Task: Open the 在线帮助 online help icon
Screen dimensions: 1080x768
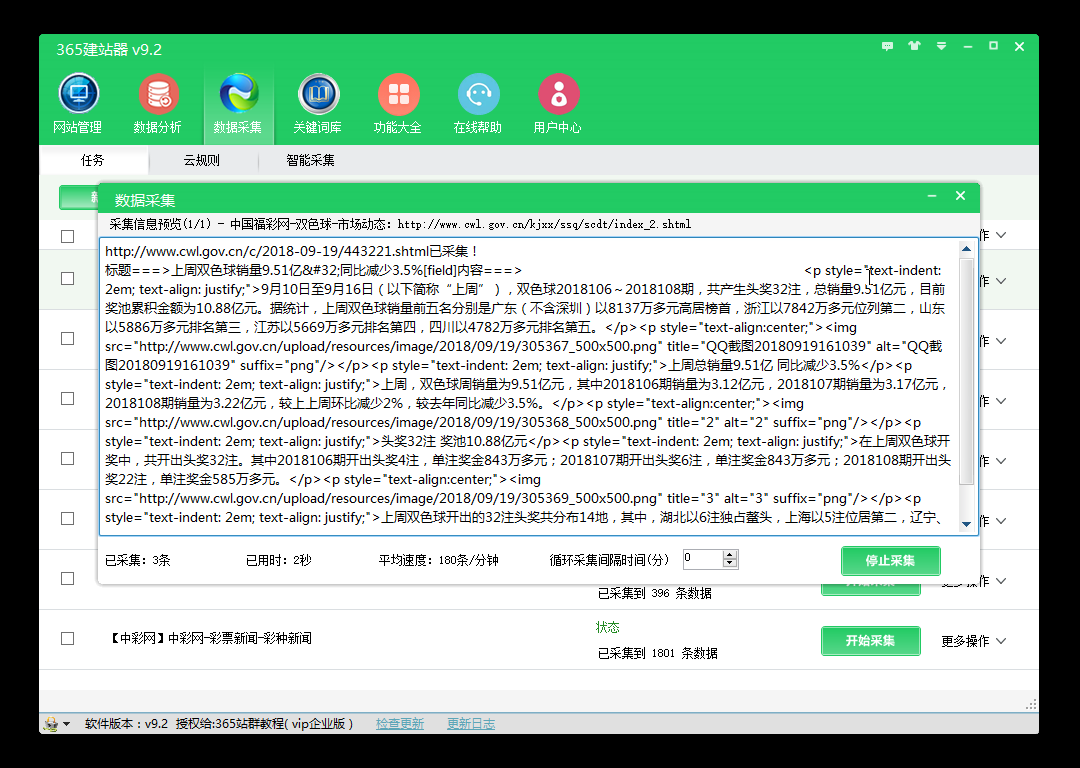Action: click(x=478, y=103)
